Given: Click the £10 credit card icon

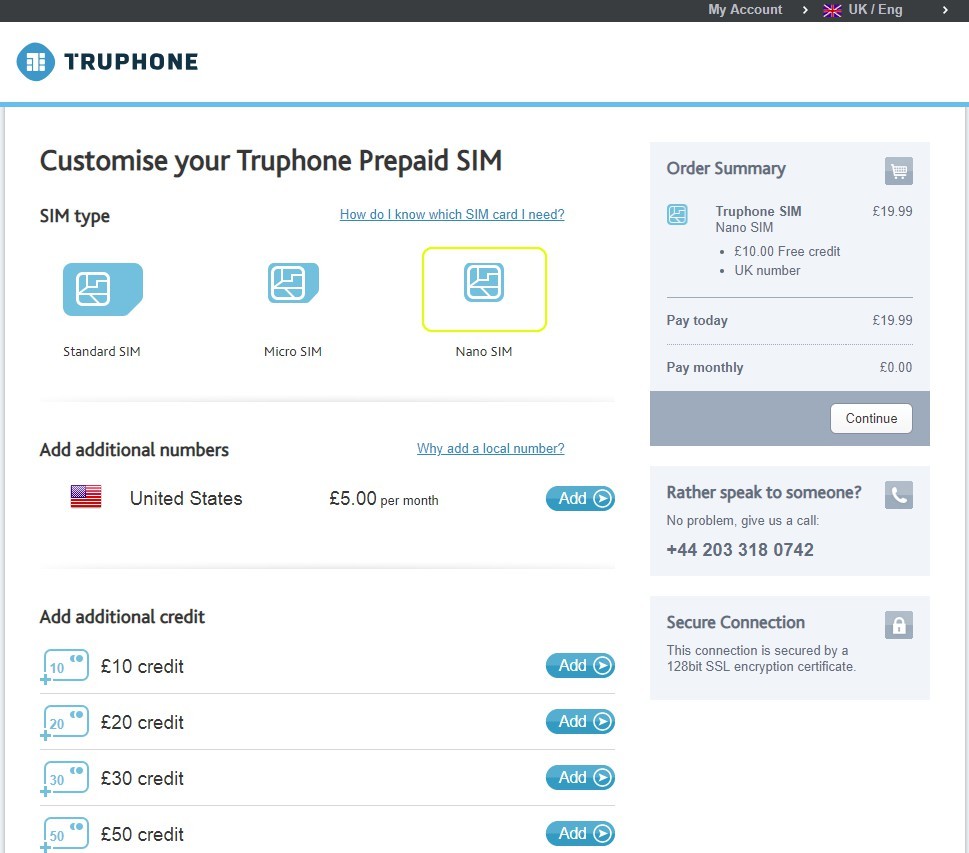Looking at the screenshot, I should click(x=65, y=666).
